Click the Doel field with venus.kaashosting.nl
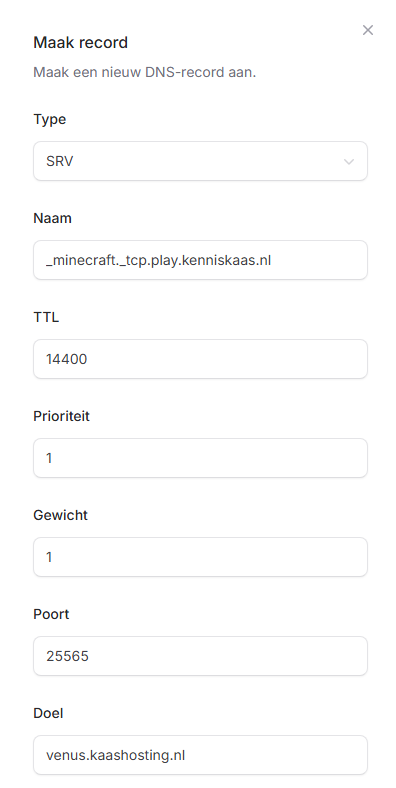Image resolution: width=396 pixels, height=788 pixels. point(201,755)
